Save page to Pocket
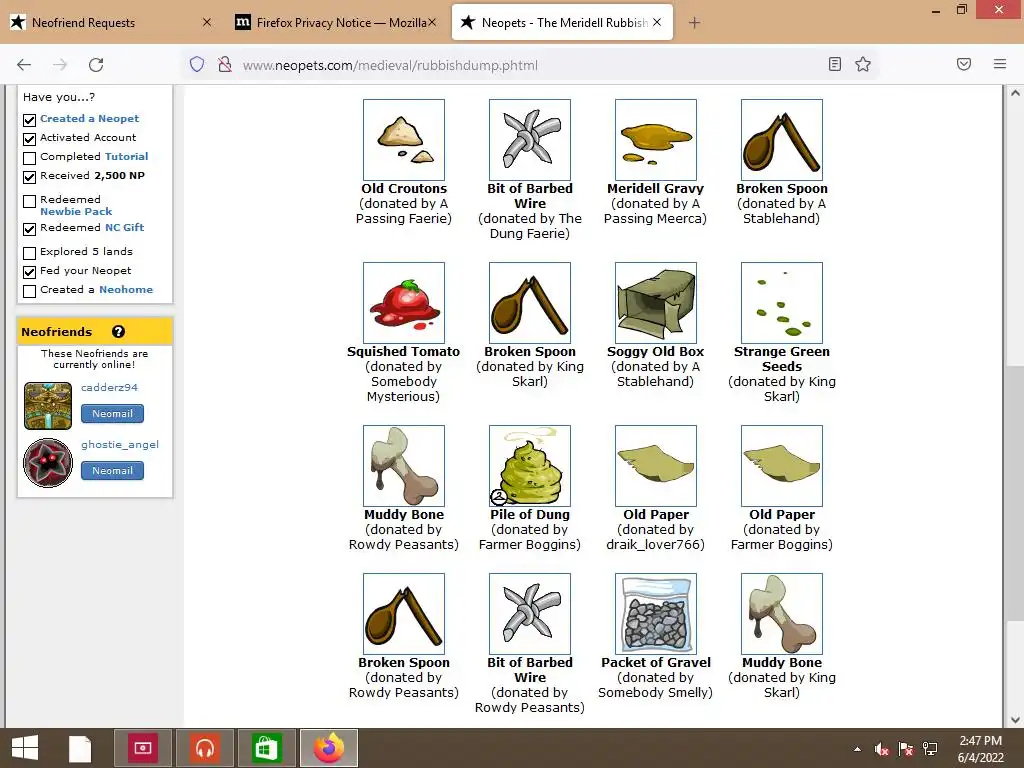This screenshot has height=768, width=1024. [964, 64]
